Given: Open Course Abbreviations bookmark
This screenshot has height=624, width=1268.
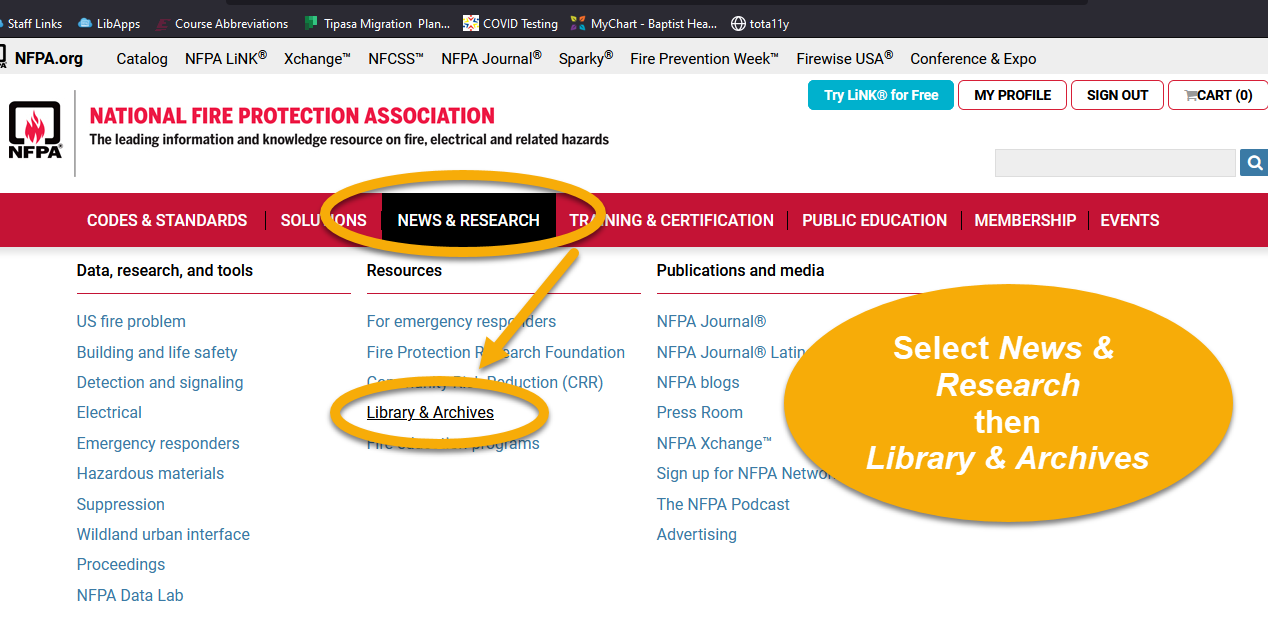Looking at the screenshot, I should 221,23.
